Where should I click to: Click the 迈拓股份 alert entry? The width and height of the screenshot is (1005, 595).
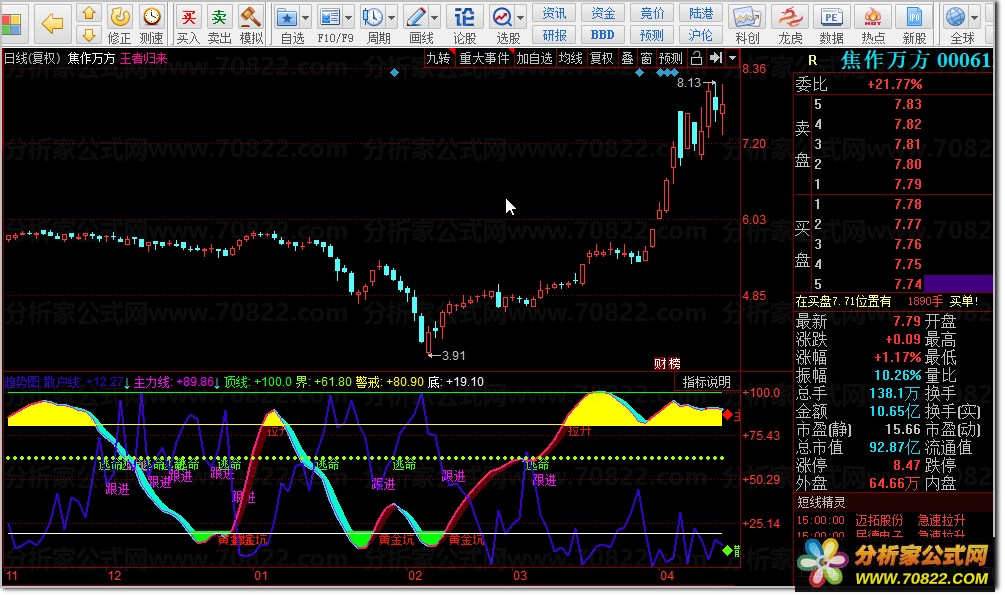pos(879,520)
